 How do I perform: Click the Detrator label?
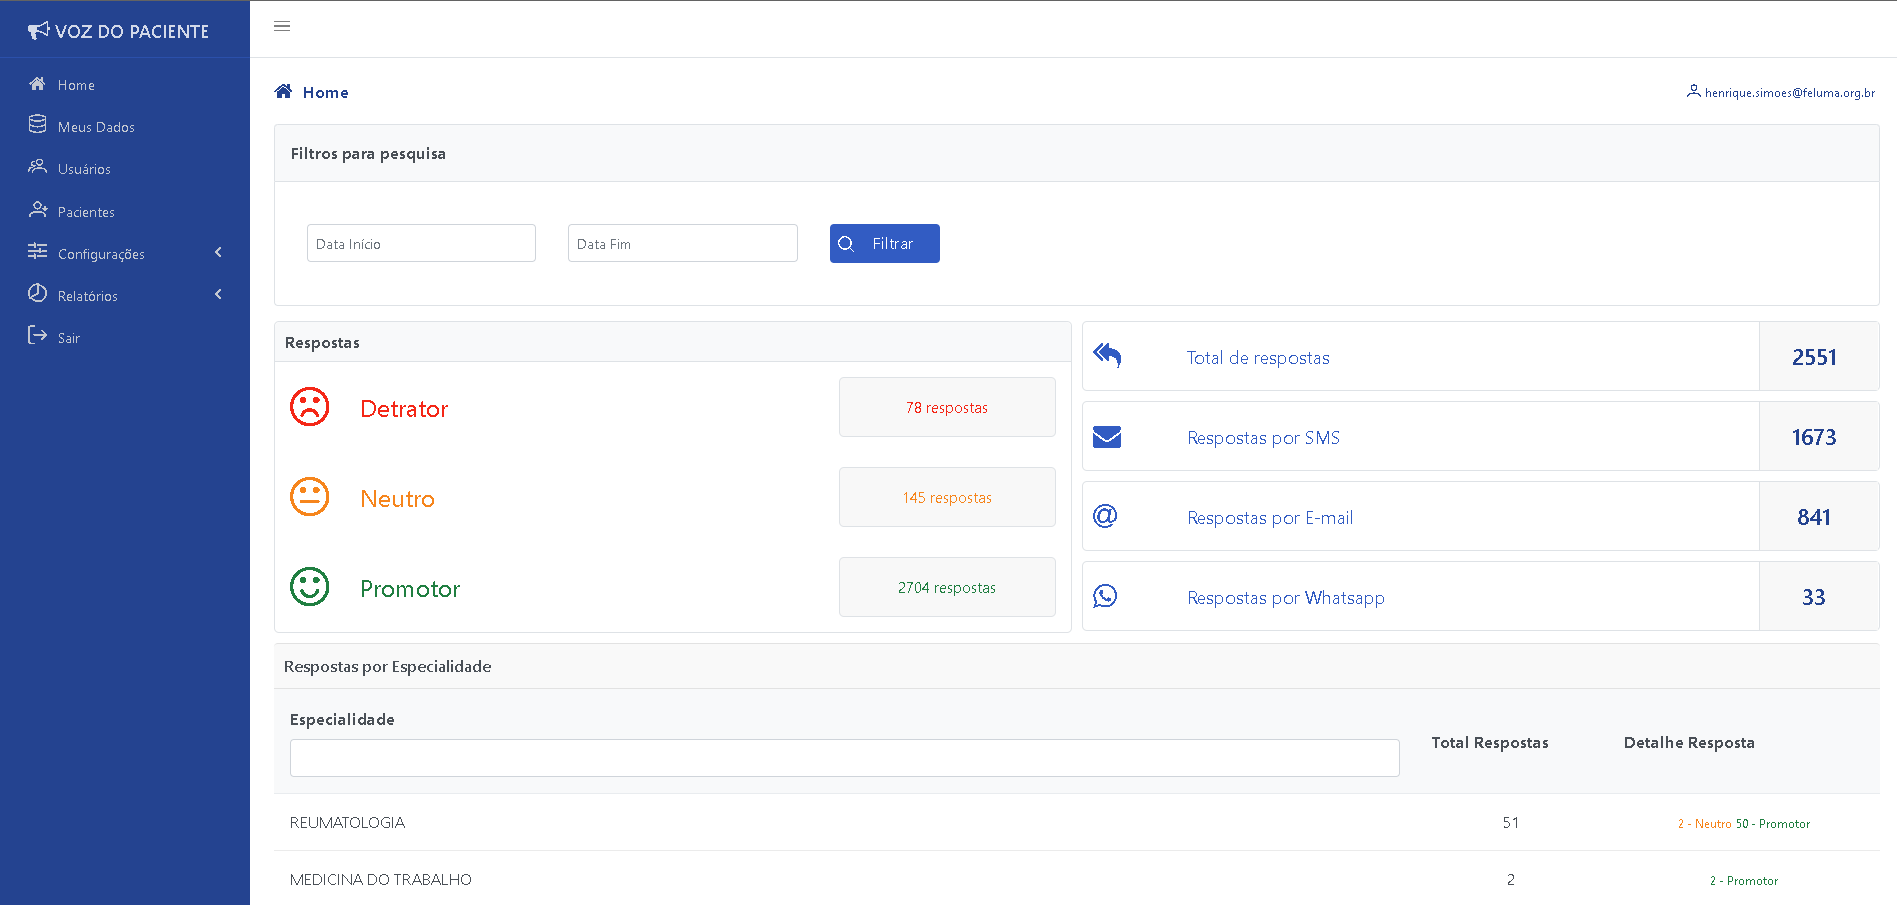click(404, 409)
